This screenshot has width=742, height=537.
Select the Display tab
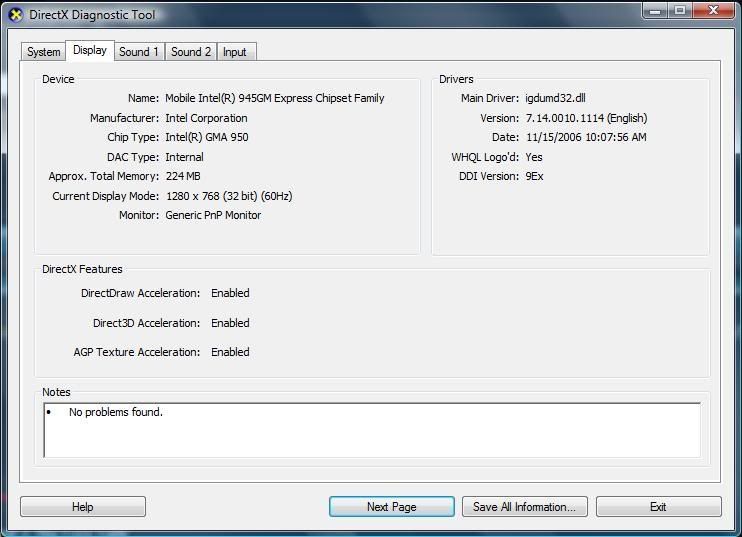pos(90,51)
